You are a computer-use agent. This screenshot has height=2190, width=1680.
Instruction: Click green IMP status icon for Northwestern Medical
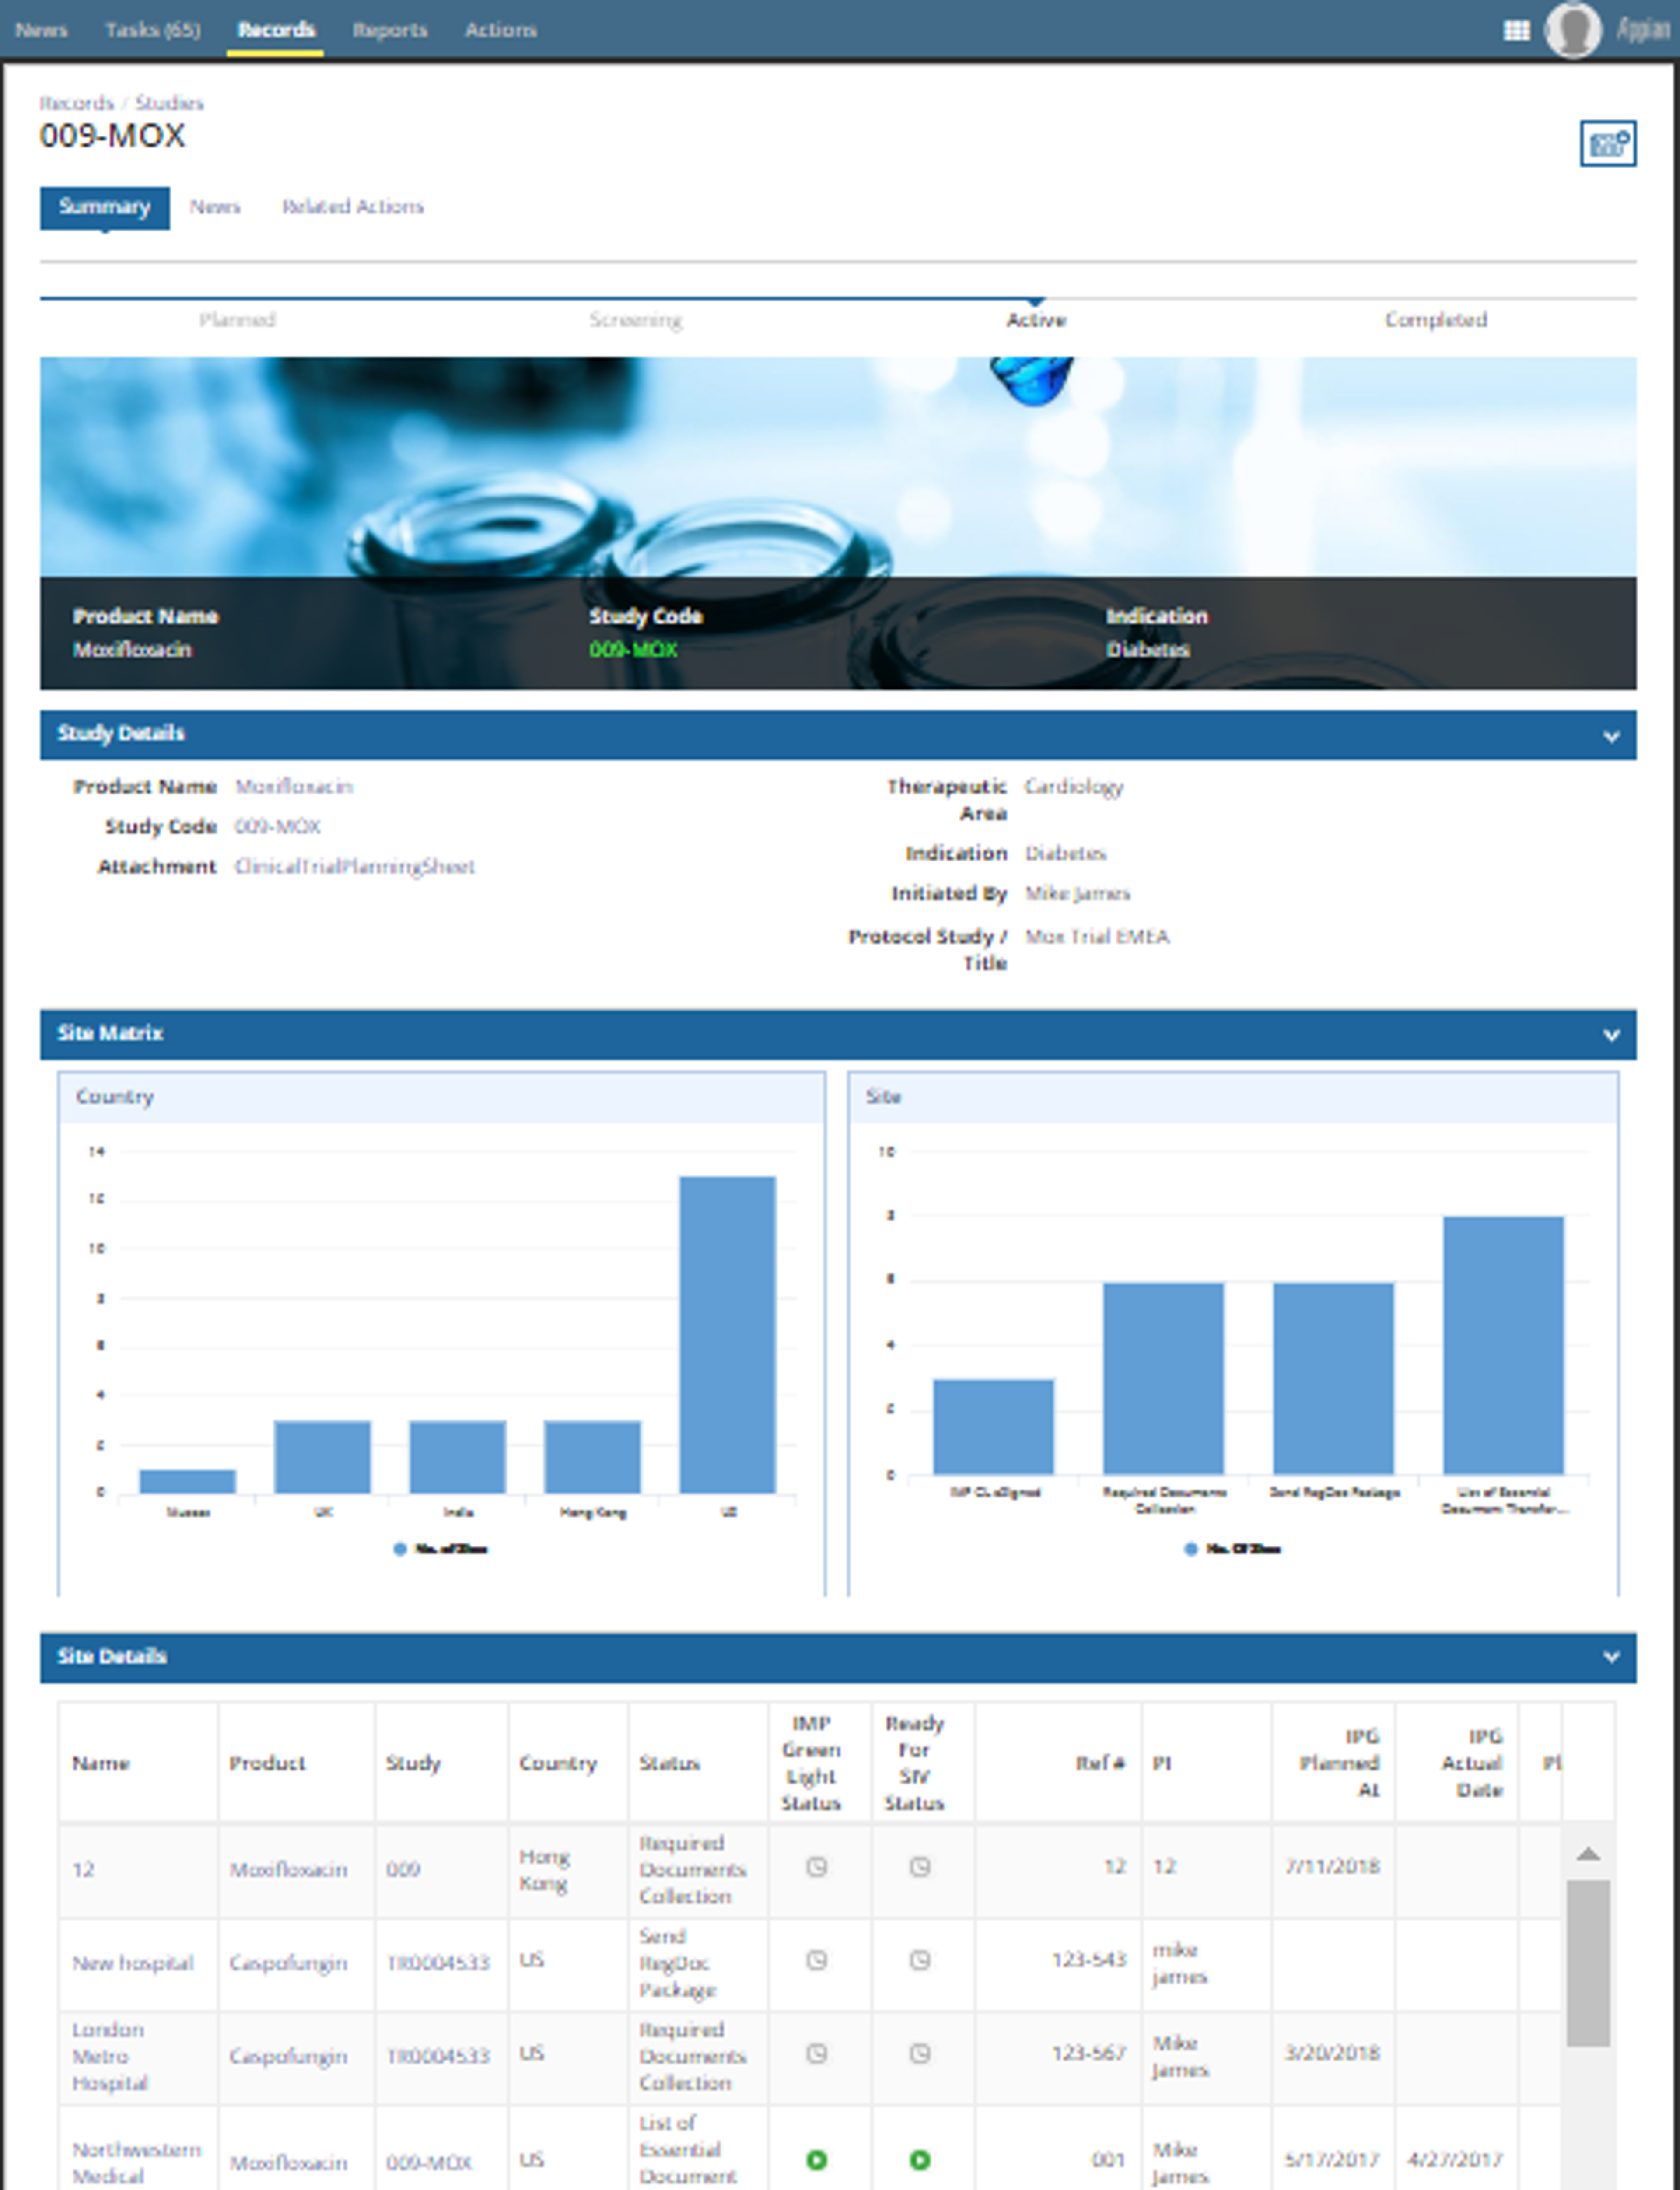coord(817,2160)
